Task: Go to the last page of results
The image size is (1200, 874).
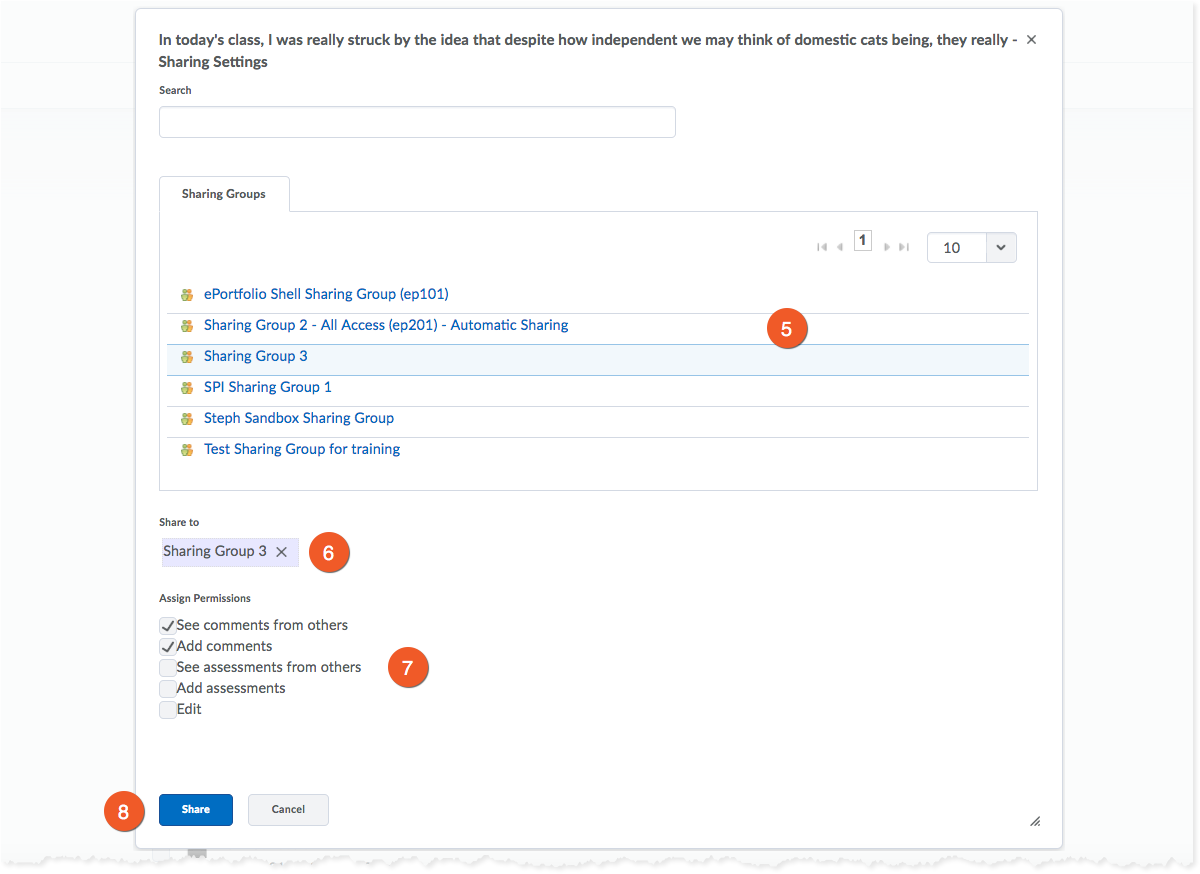Action: (x=904, y=247)
